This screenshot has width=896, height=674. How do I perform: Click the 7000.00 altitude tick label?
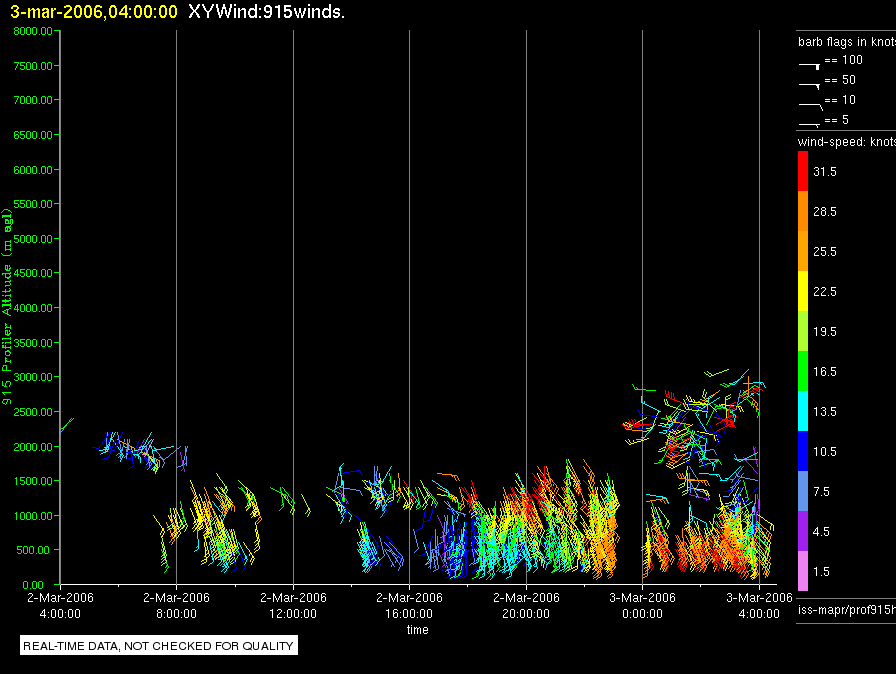coord(33,100)
